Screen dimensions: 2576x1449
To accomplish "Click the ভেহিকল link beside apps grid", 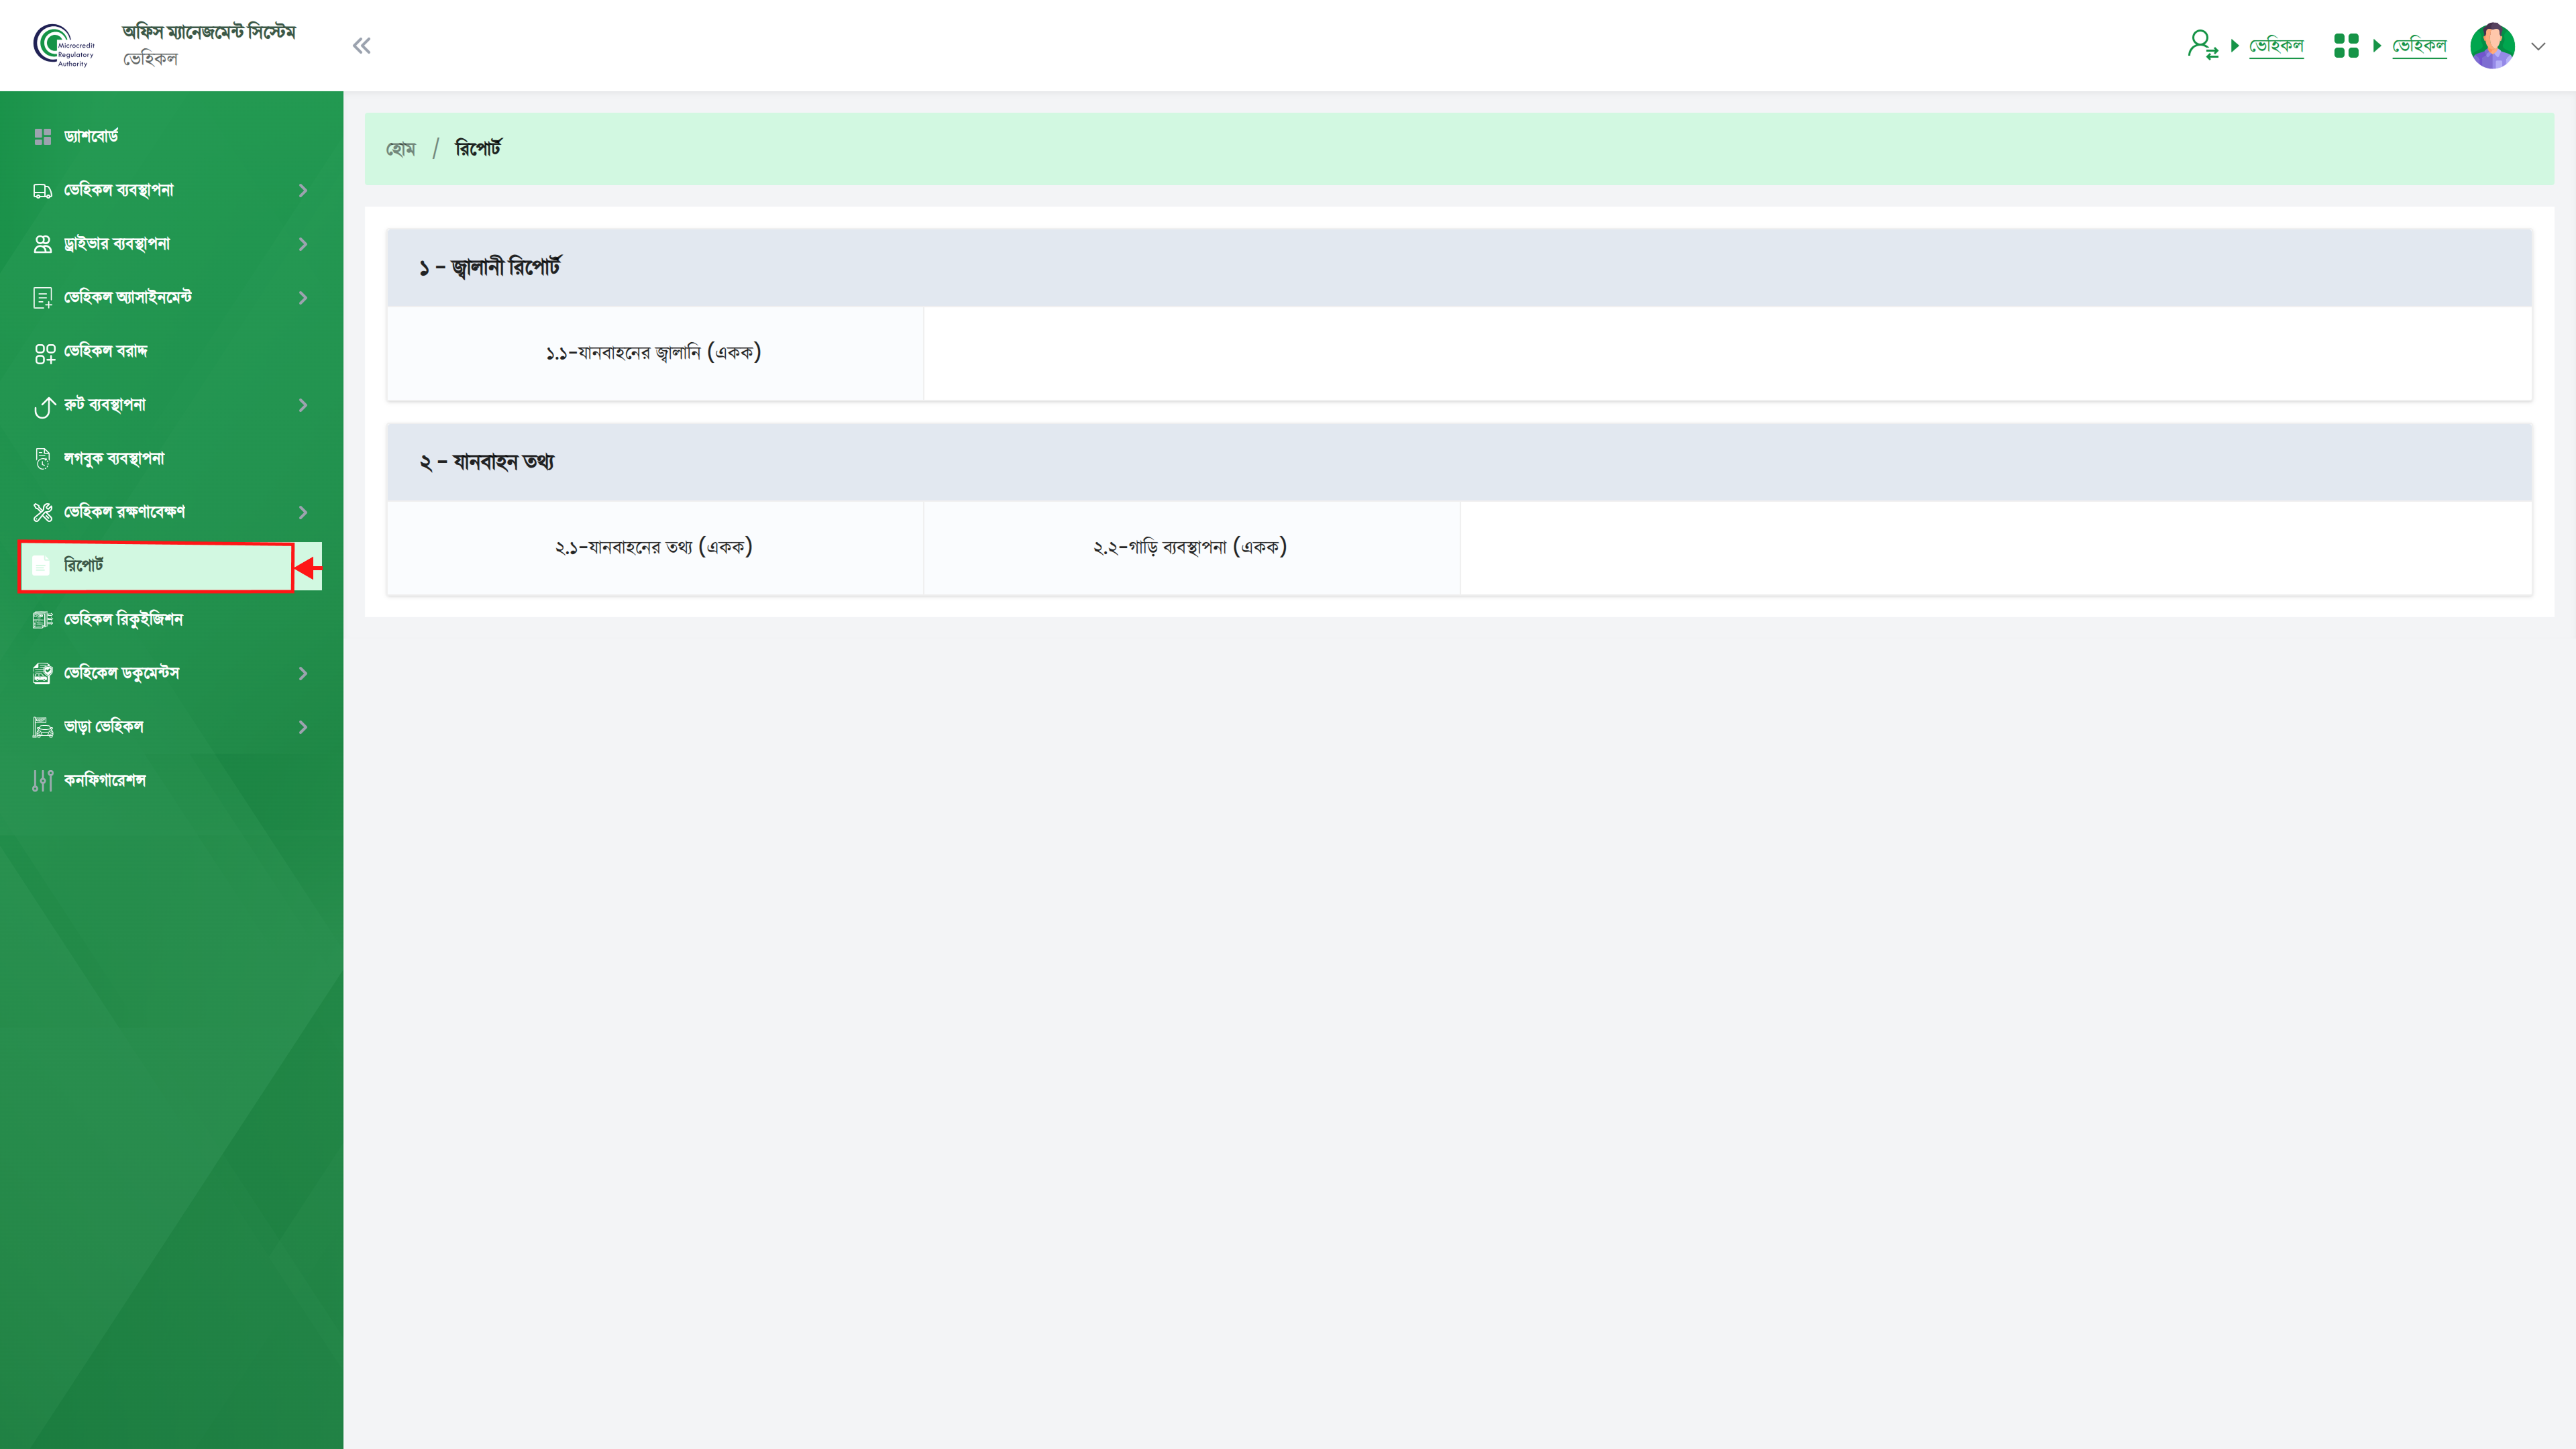I will click(x=2419, y=45).
